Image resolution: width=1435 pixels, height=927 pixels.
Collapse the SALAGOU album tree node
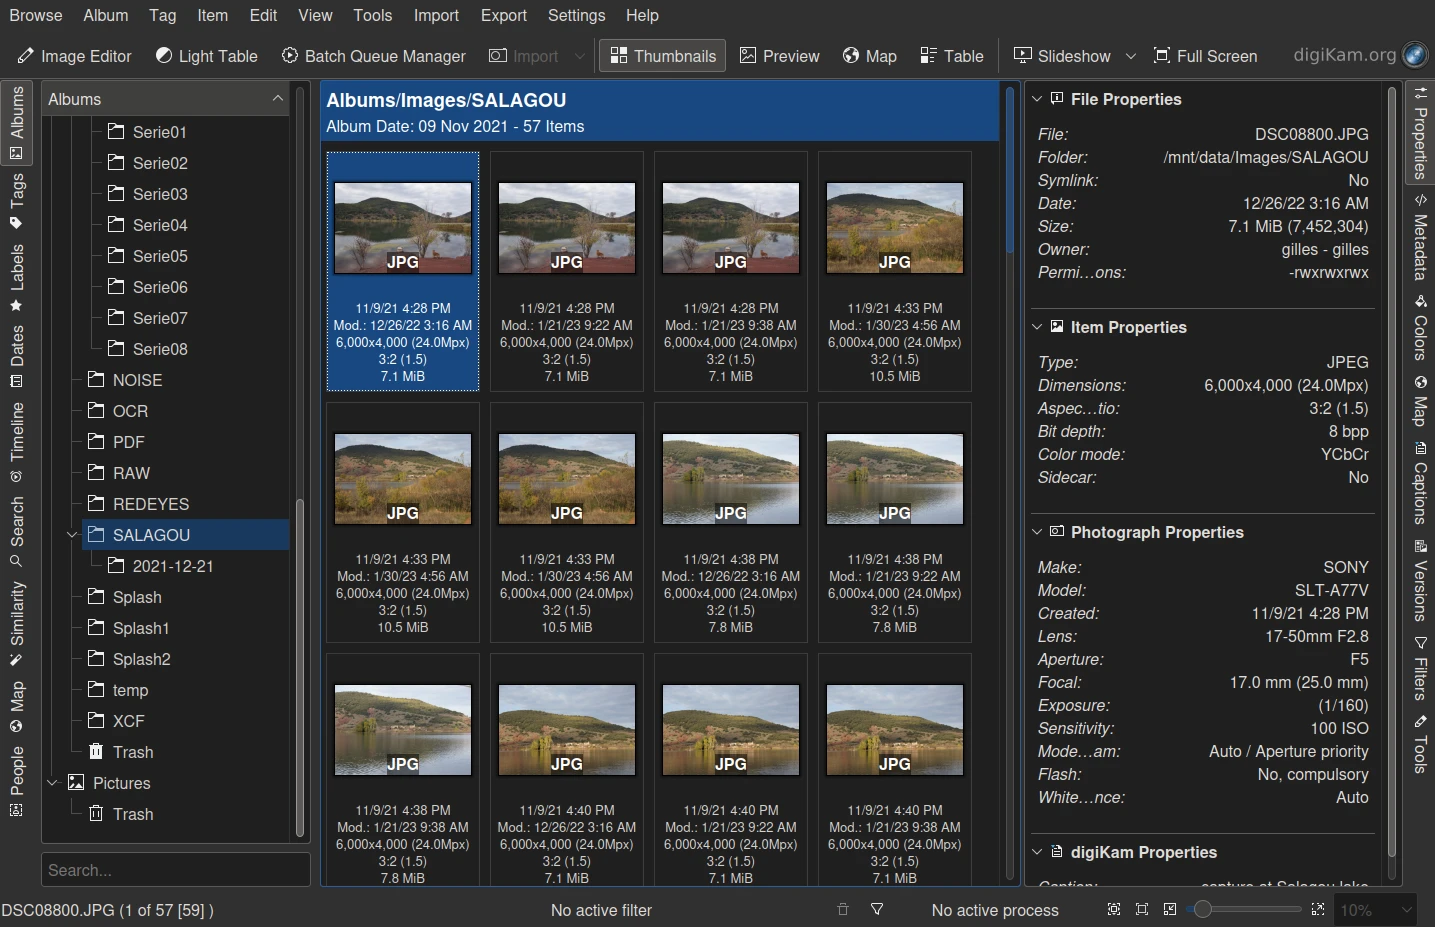coord(72,535)
